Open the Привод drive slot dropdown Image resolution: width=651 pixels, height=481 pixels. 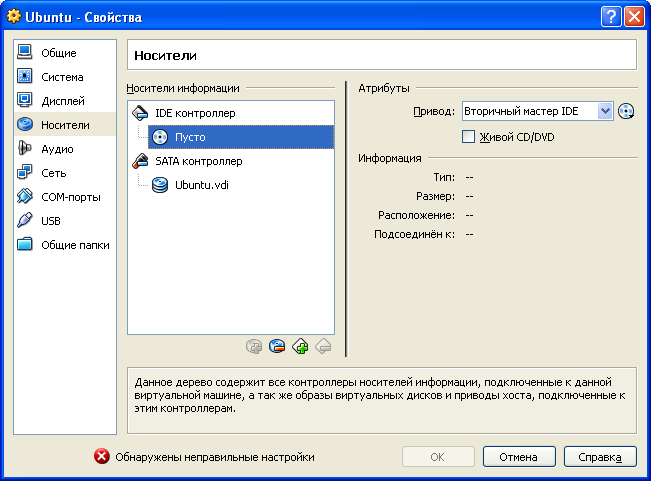pyautogui.click(x=537, y=111)
